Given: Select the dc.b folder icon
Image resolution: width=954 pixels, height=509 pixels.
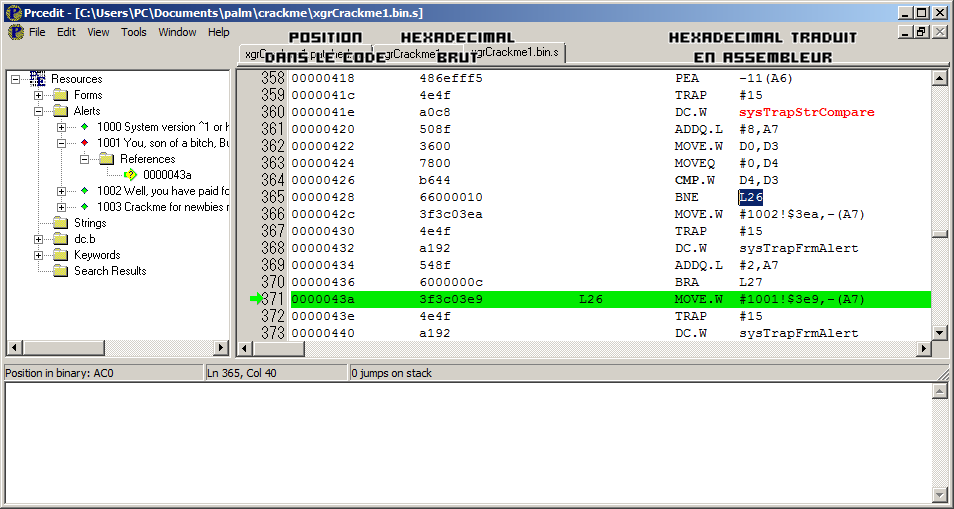Looking at the screenshot, I should [60, 238].
